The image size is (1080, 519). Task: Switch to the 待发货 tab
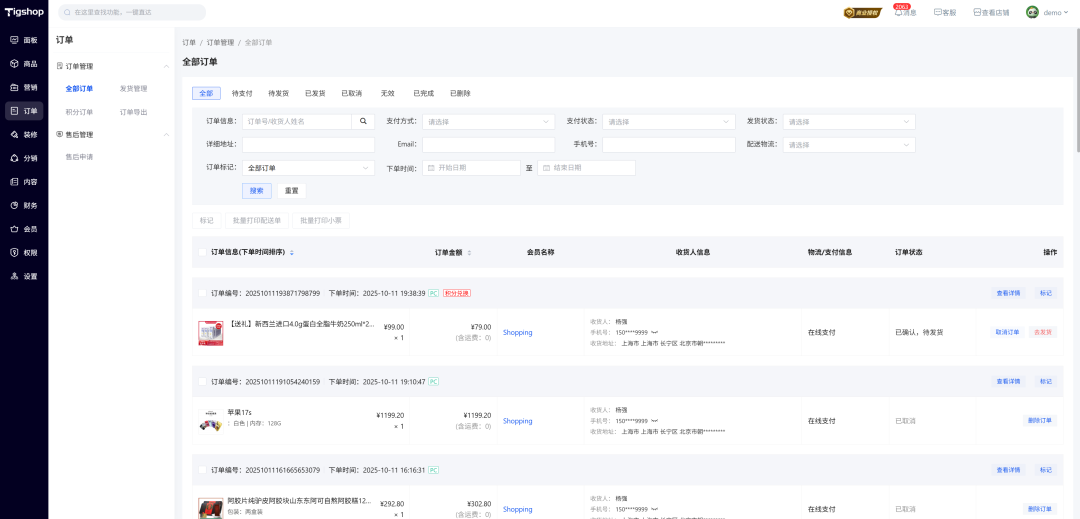point(278,93)
